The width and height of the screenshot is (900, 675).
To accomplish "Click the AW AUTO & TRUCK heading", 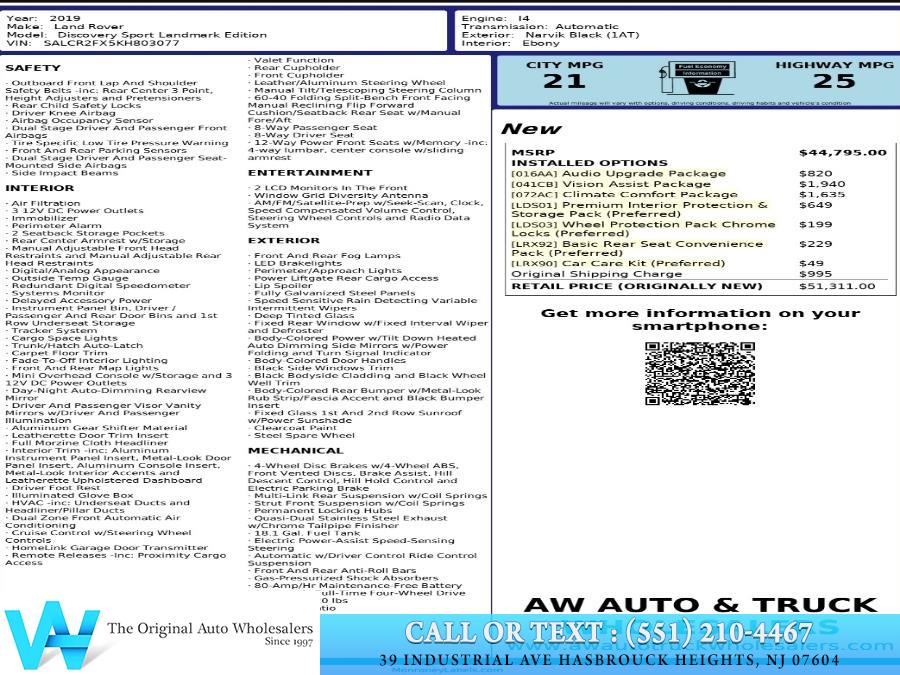I will point(701,604).
